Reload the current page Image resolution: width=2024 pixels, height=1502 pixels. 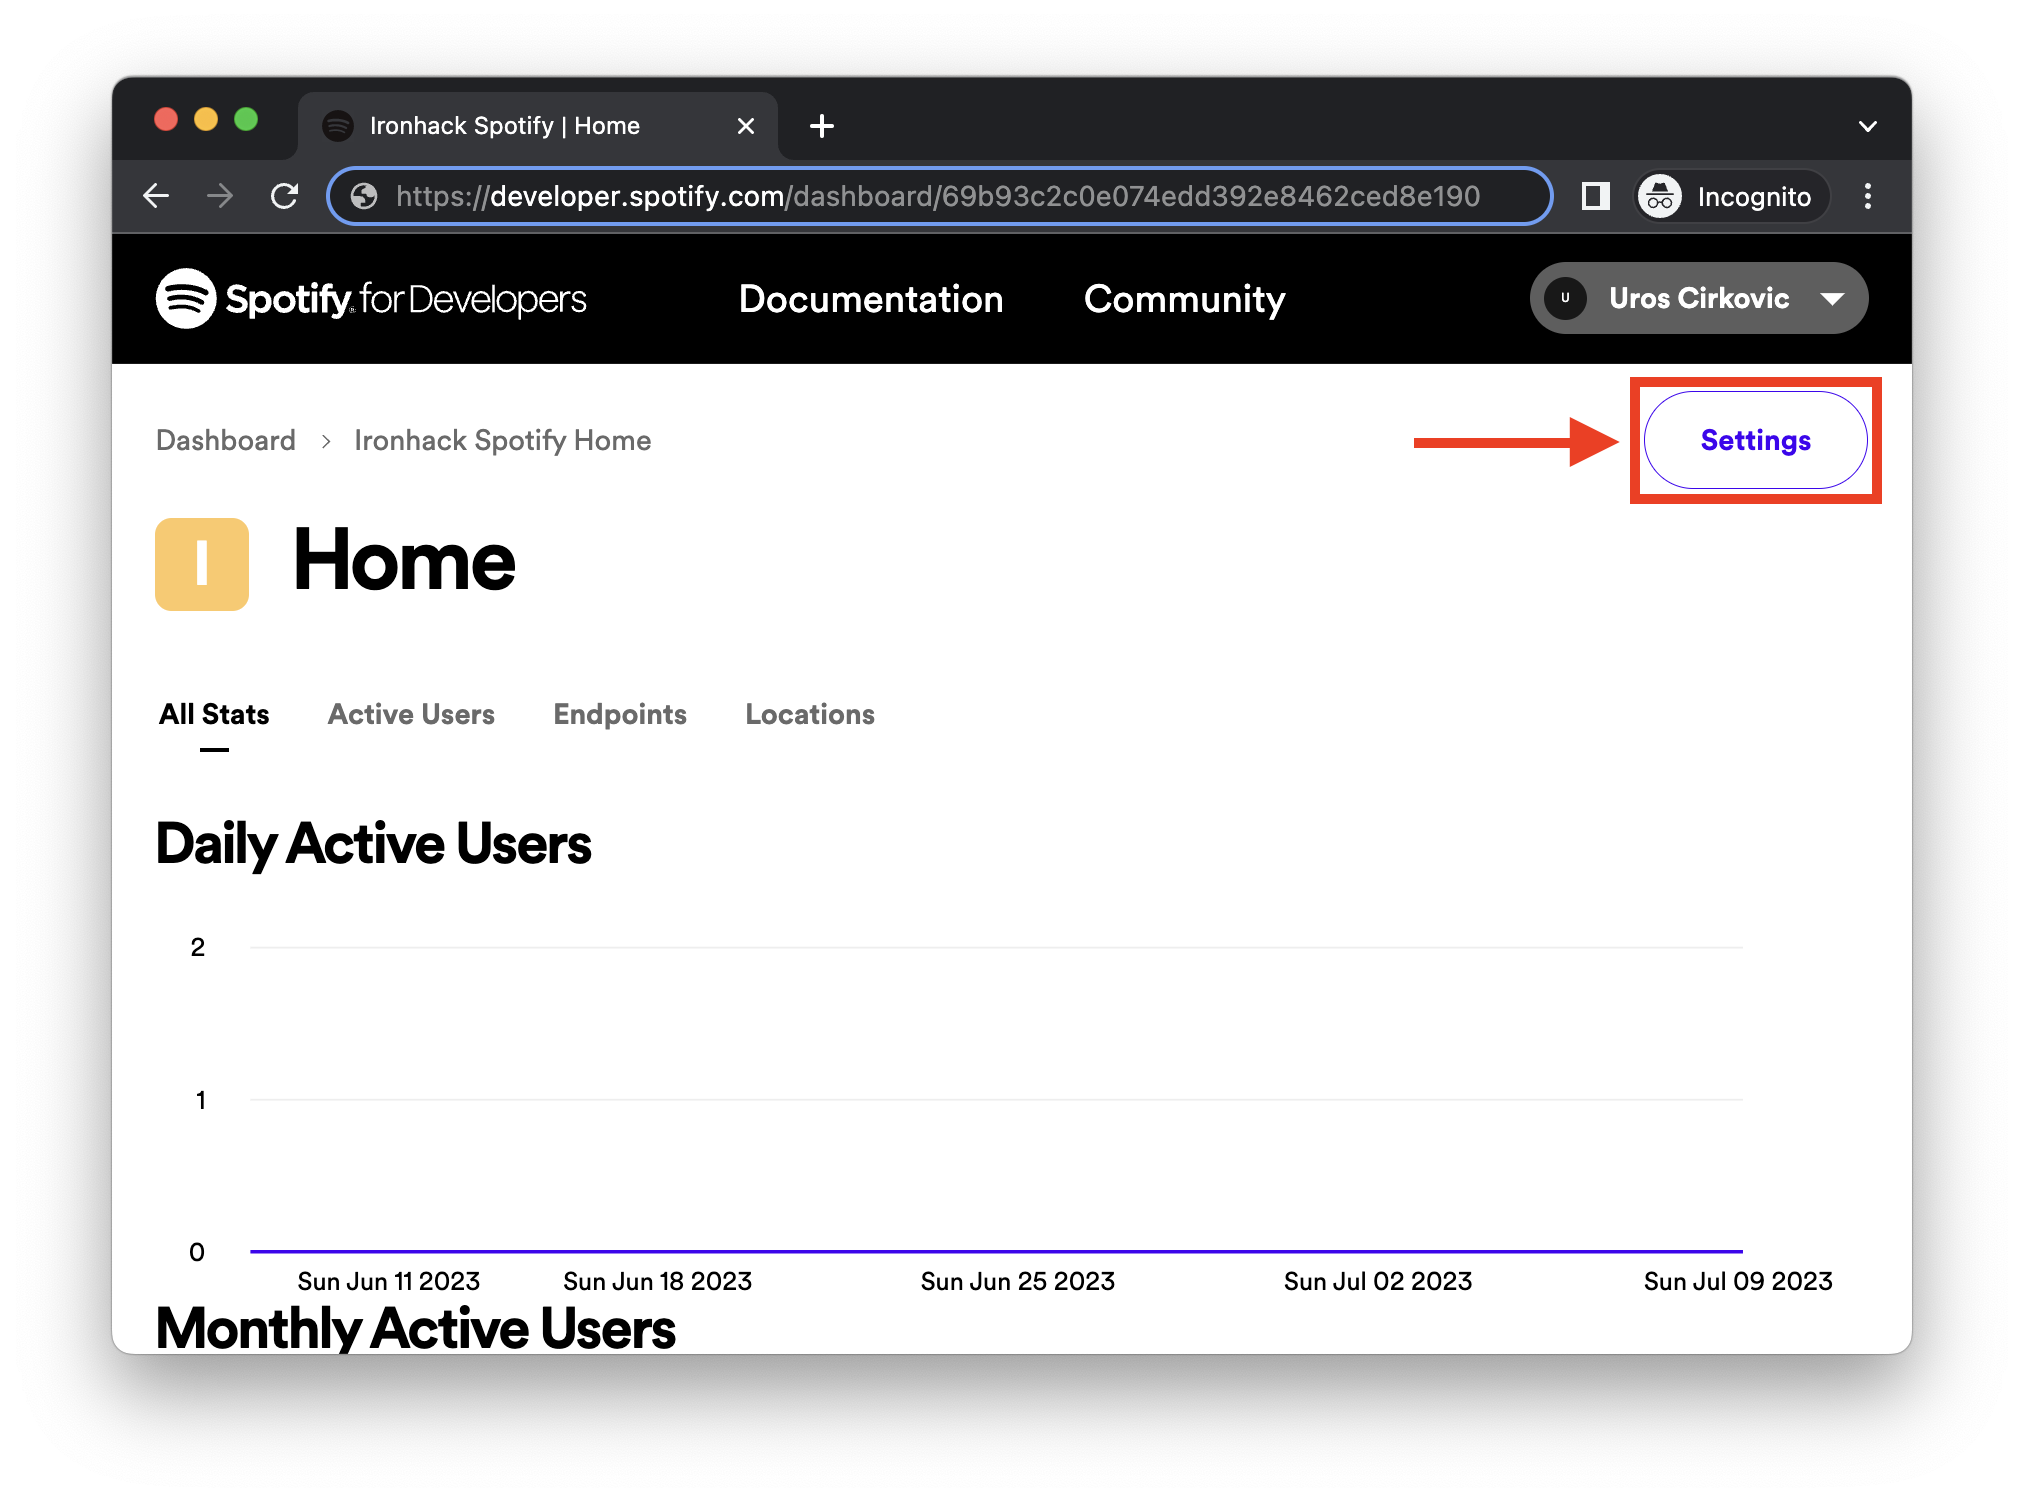[x=285, y=196]
